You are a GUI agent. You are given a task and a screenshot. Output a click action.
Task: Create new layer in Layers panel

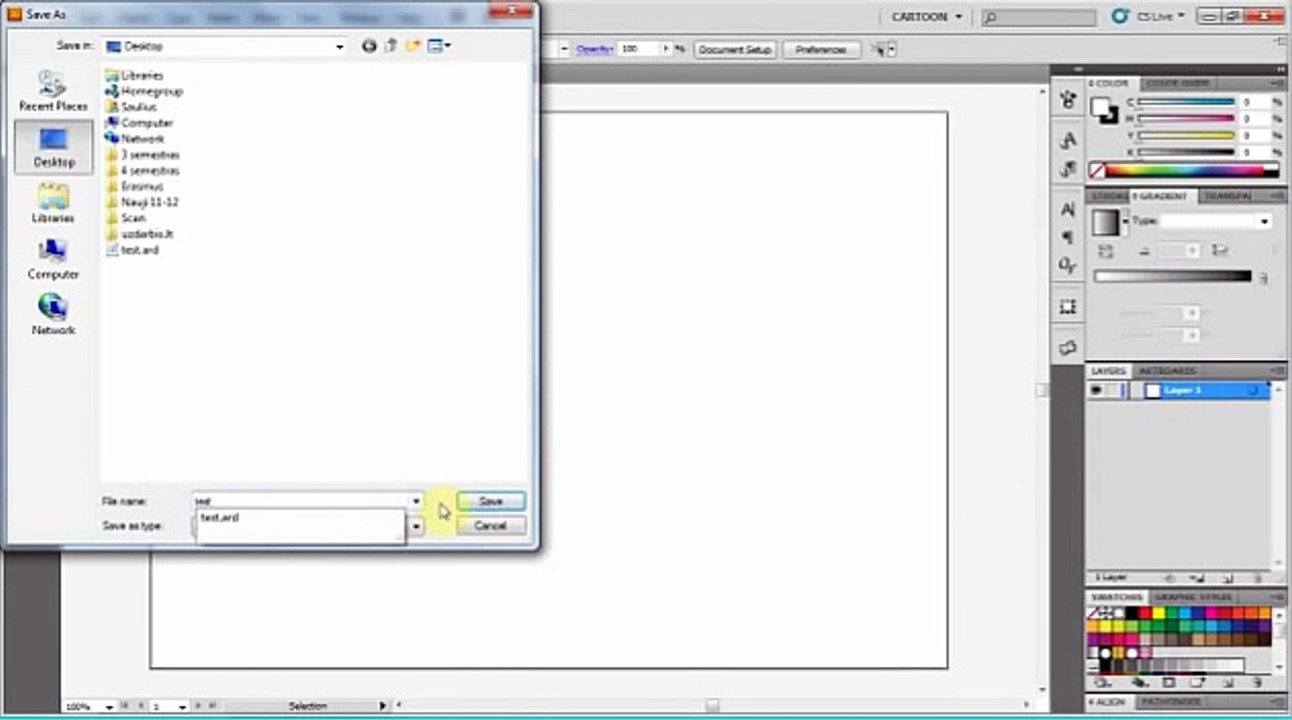[x=1228, y=578]
